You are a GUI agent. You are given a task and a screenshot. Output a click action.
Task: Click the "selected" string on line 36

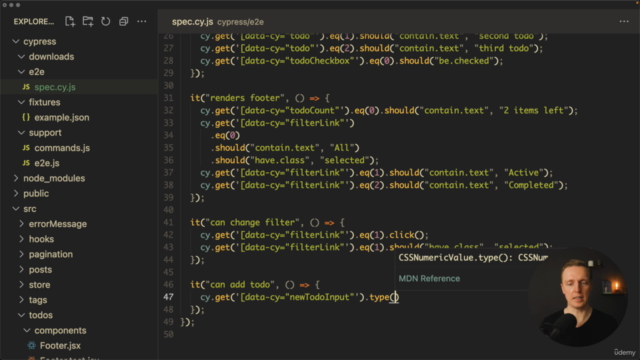coord(344,160)
